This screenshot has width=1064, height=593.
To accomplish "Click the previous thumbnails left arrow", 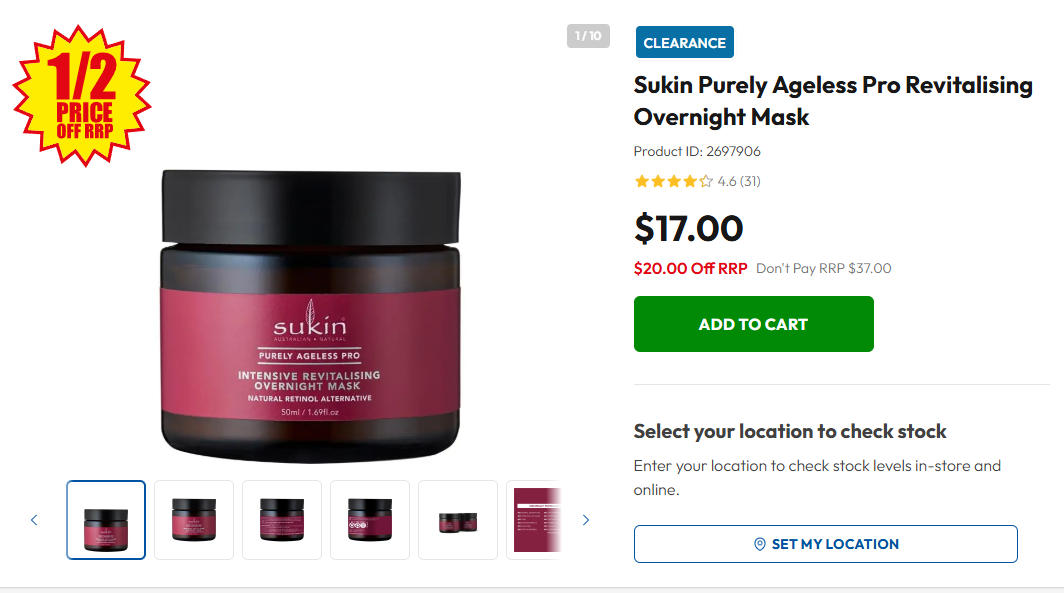I will 34,520.
